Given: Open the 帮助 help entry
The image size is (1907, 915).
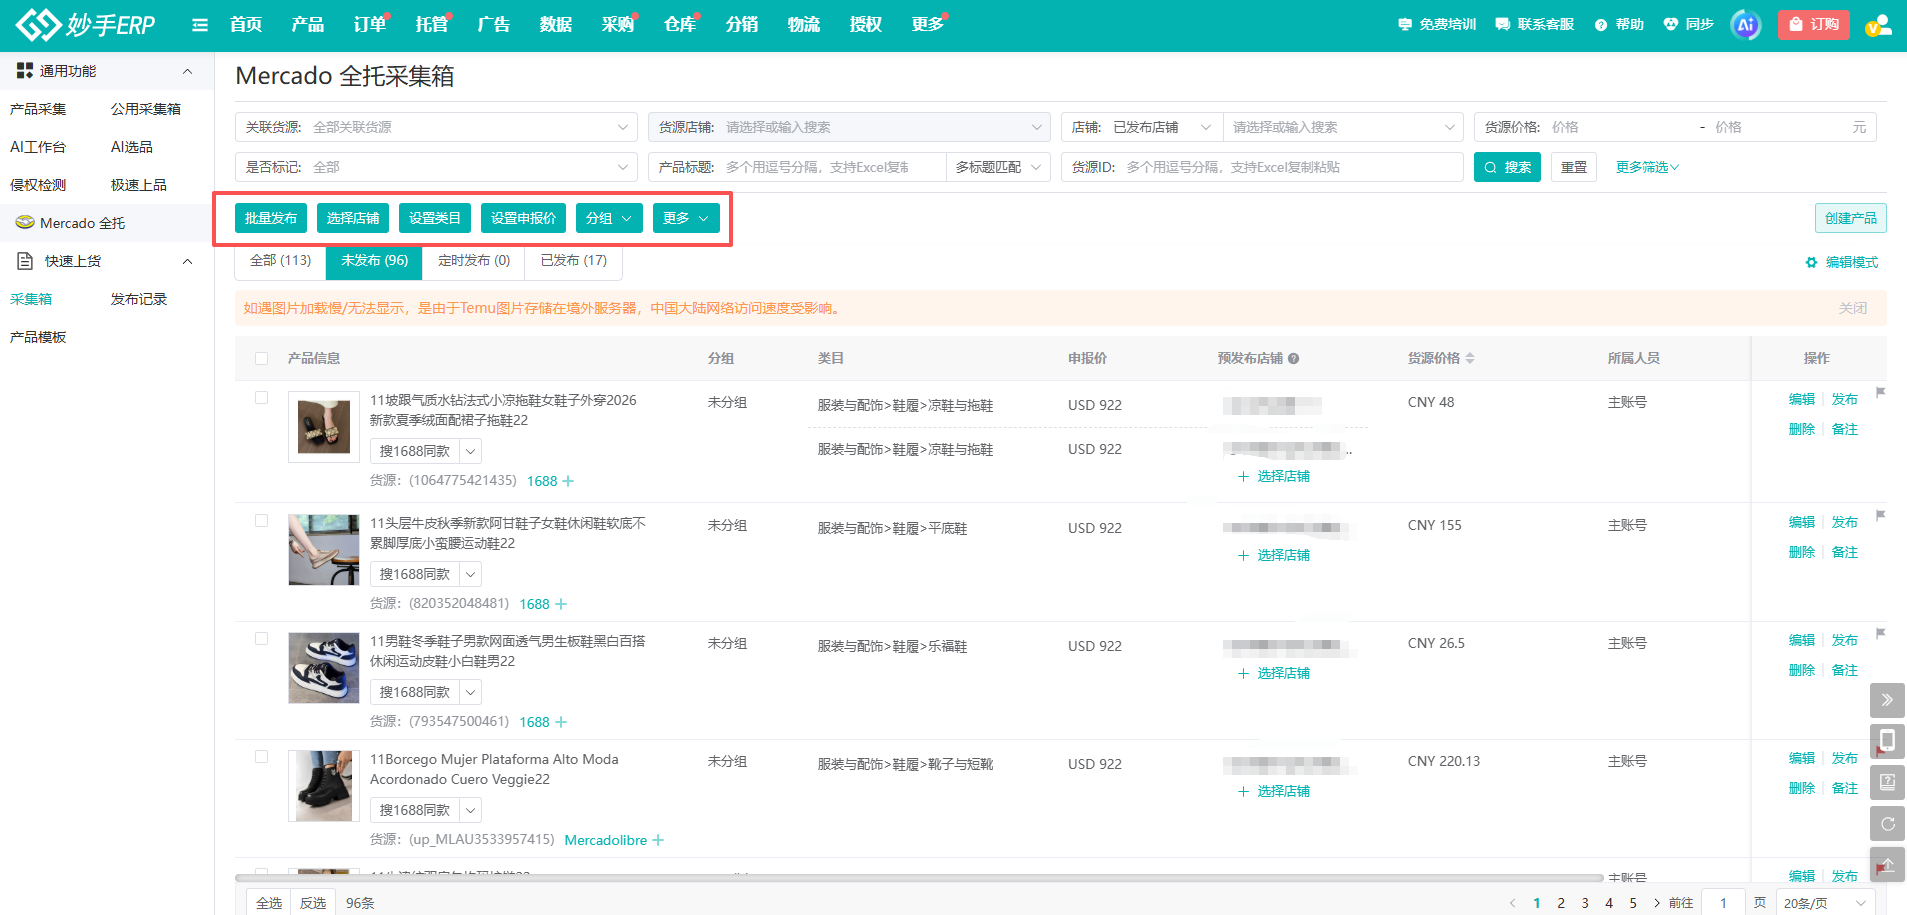Looking at the screenshot, I should click(1619, 24).
